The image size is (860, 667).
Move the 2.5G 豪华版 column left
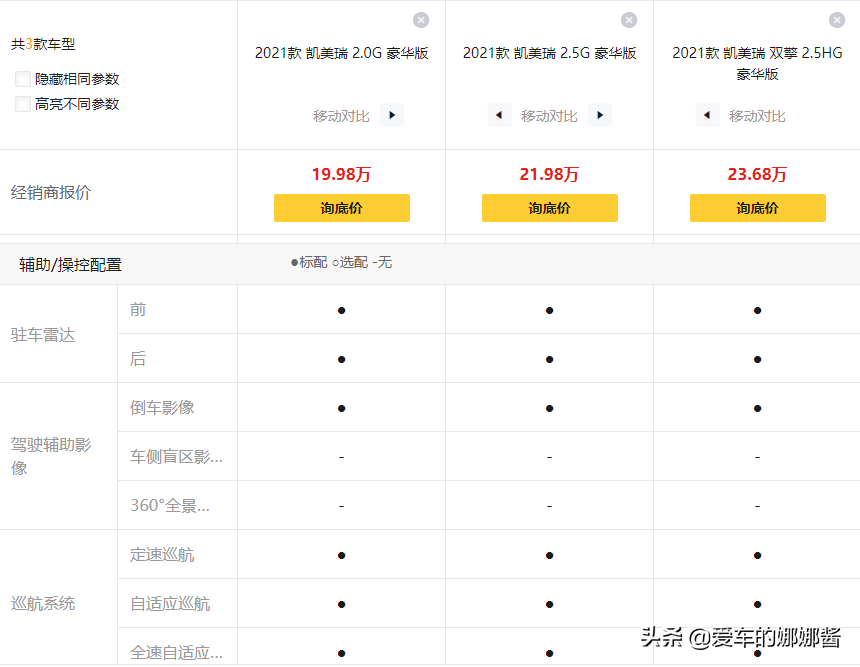click(499, 115)
